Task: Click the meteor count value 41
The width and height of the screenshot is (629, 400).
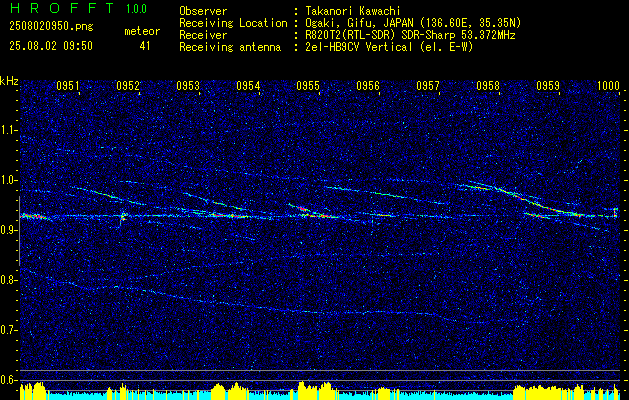Action: pyautogui.click(x=144, y=46)
